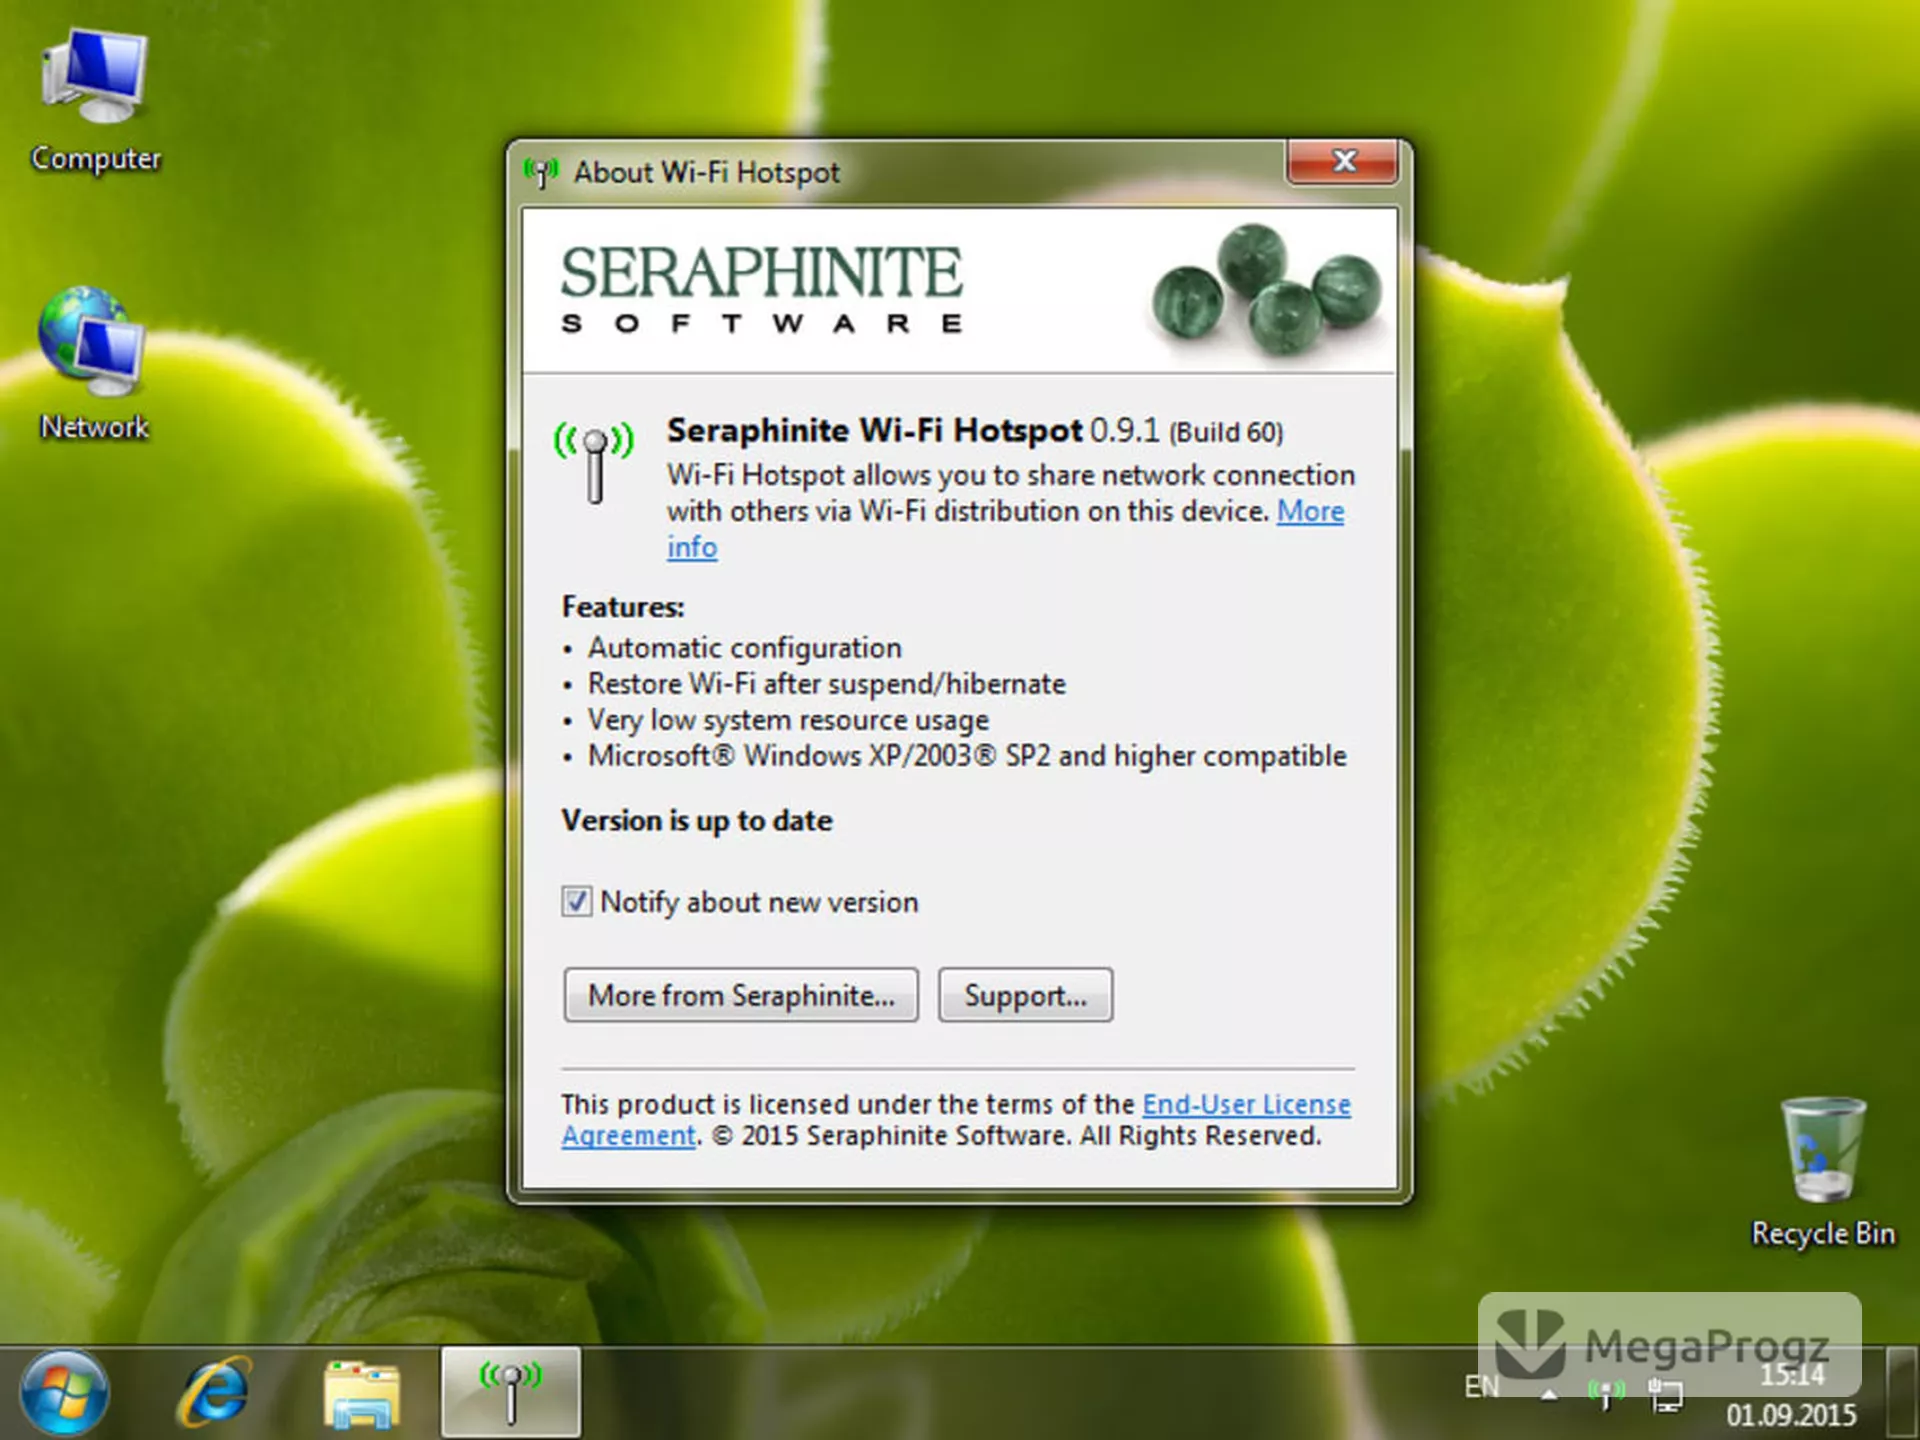The height and width of the screenshot is (1440, 1920).
Task: Click the antenna icon in dialog title bar
Action: click(541, 172)
